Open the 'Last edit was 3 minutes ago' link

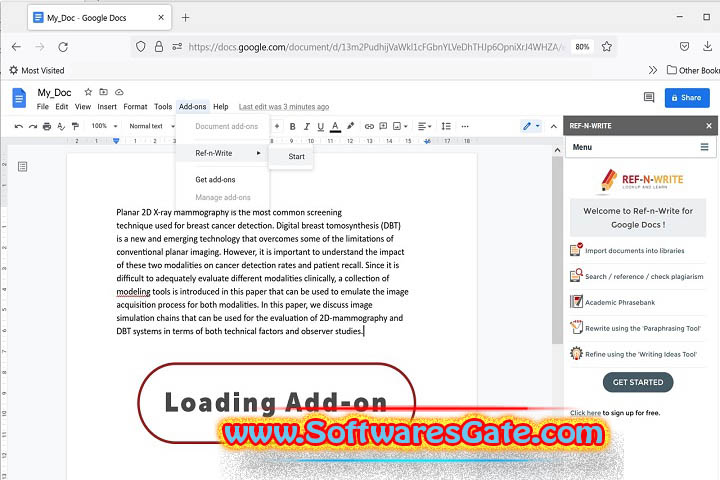[x=284, y=107]
